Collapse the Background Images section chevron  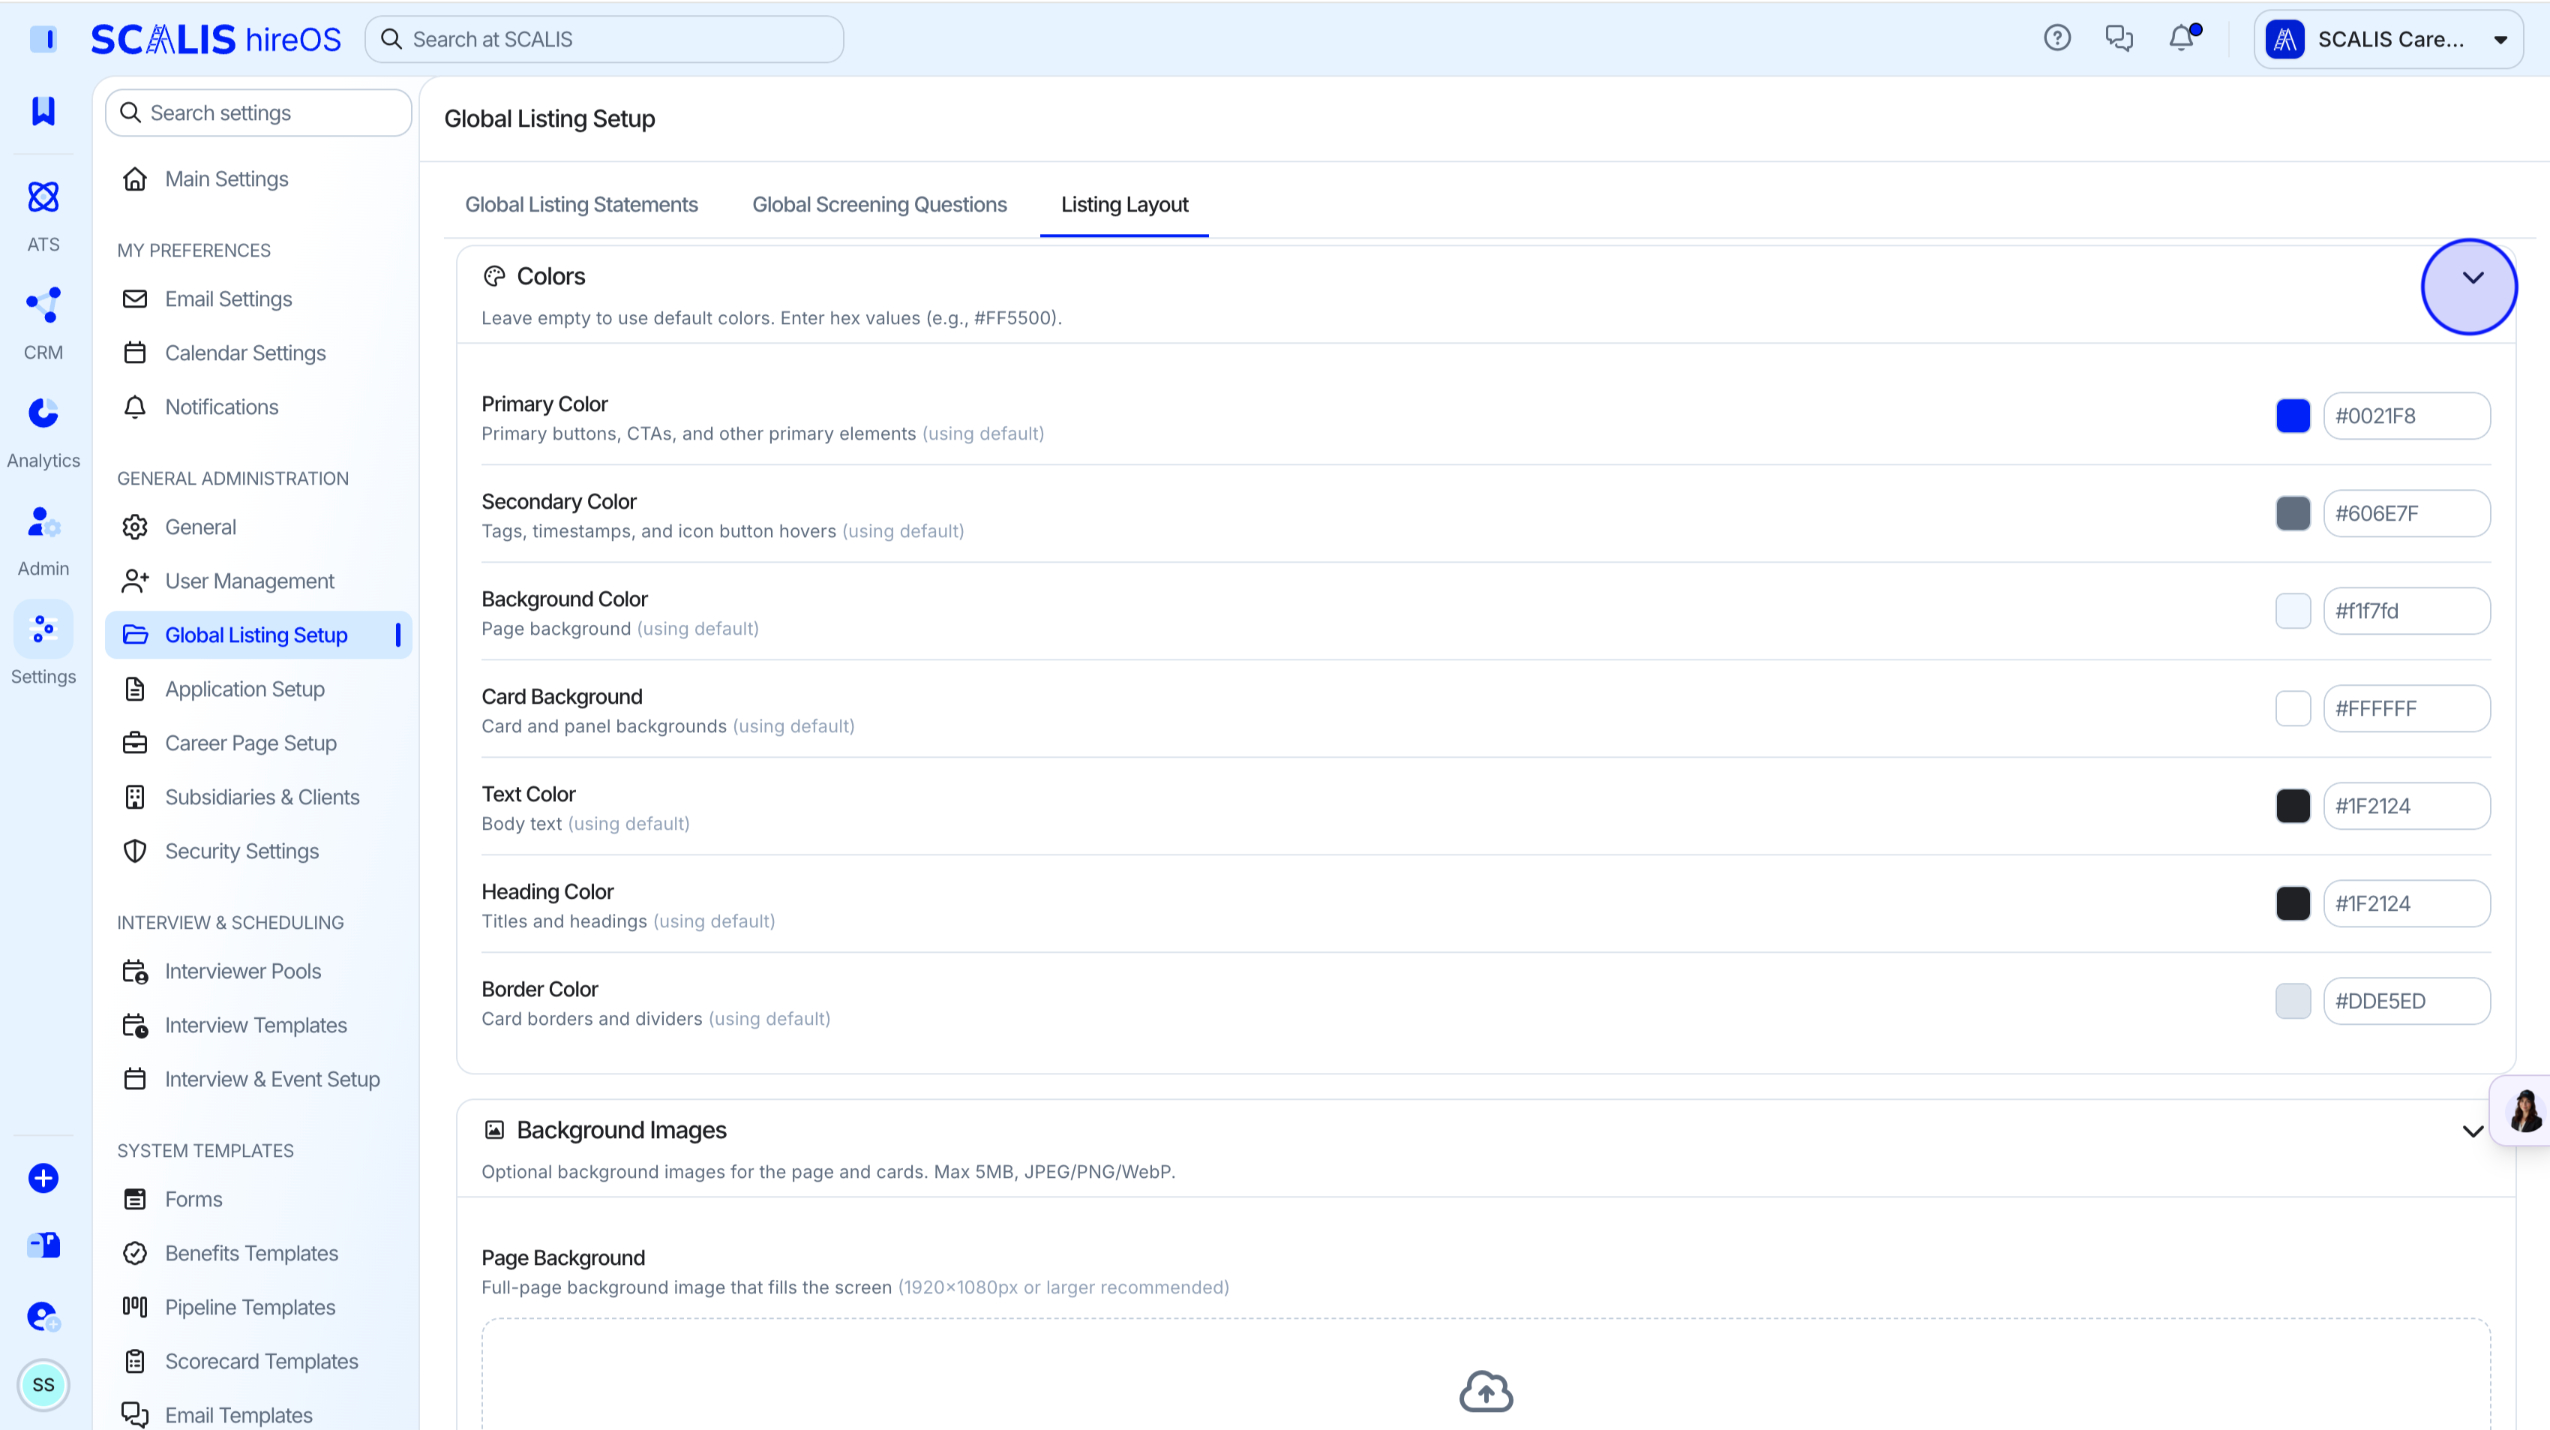(x=2472, y=1132)
